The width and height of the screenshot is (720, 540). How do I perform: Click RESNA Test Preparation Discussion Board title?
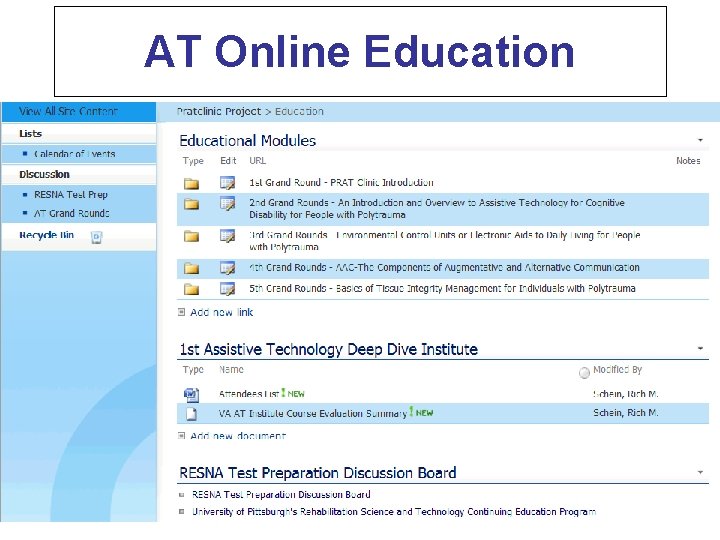318,473
